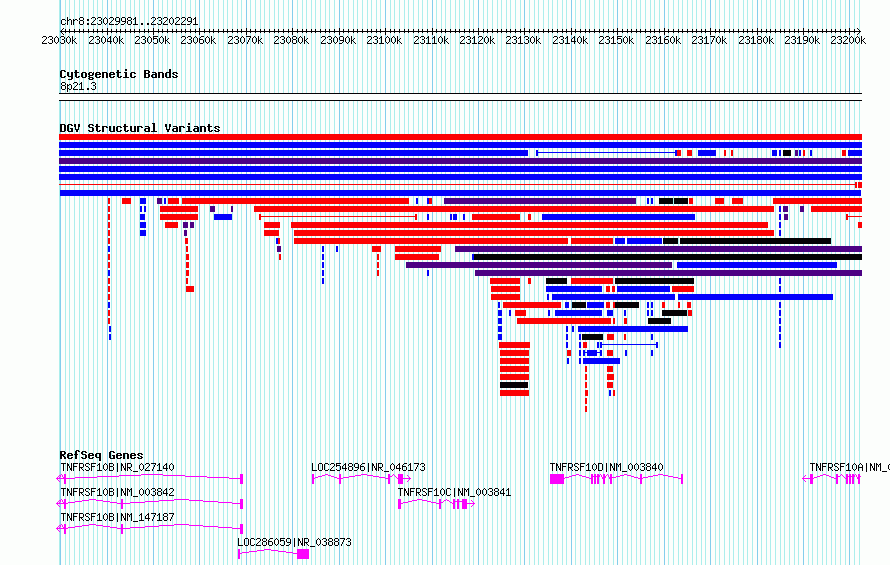
Task: Click the chr8:23029981..23202291 coordinates label
Action: [x=129, y=22]
